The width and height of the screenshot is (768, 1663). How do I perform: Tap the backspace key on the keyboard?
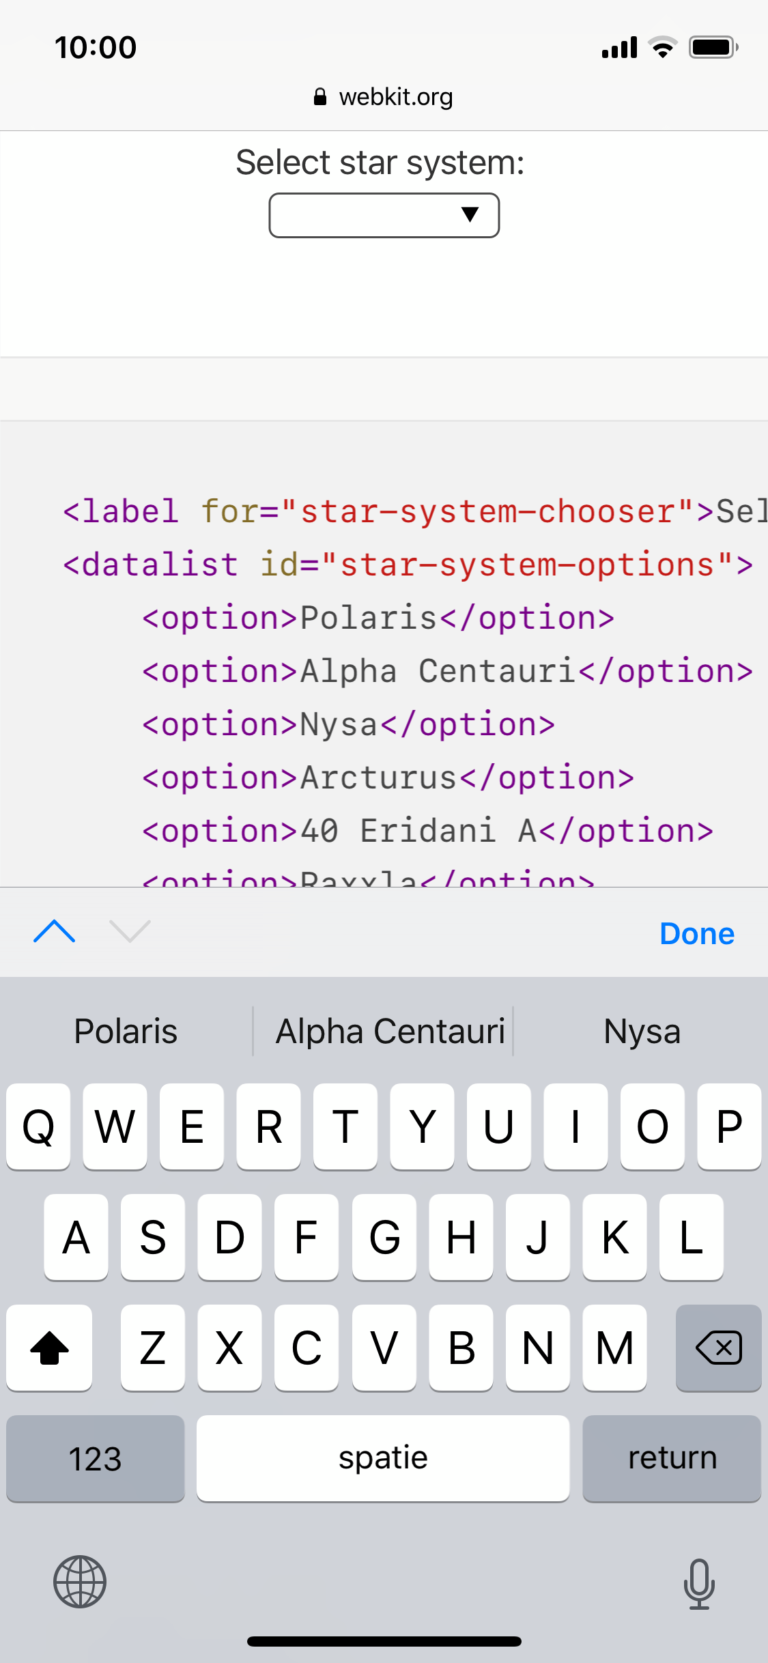pyautogui.click(x=718, y=1348)
